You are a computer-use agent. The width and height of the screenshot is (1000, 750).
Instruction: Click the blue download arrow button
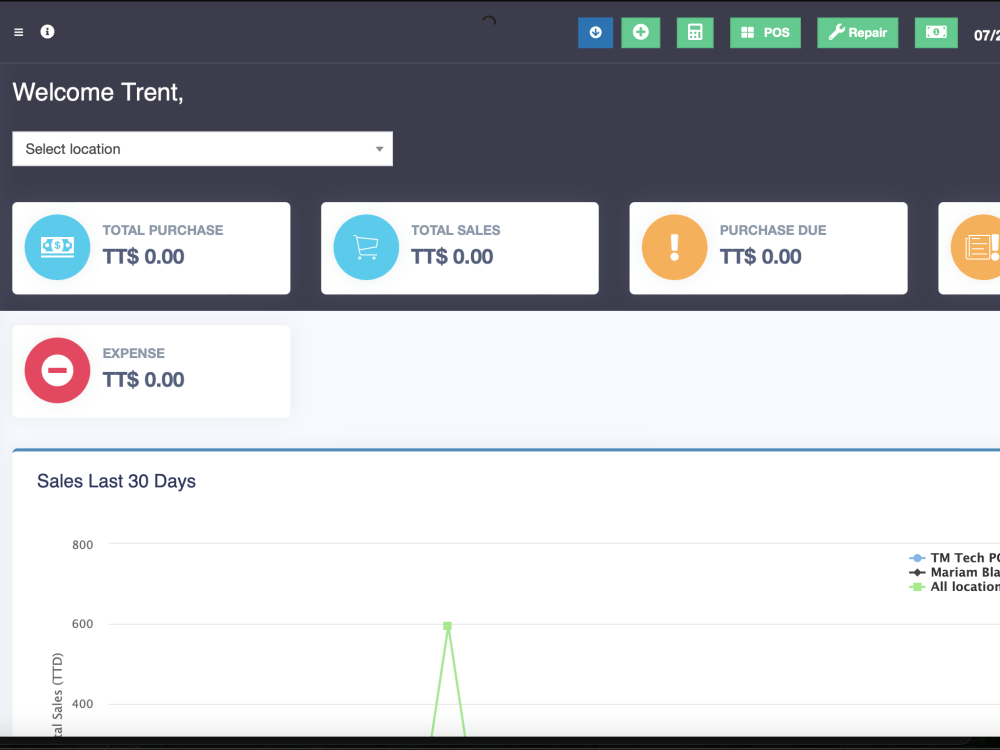(595, 33)
